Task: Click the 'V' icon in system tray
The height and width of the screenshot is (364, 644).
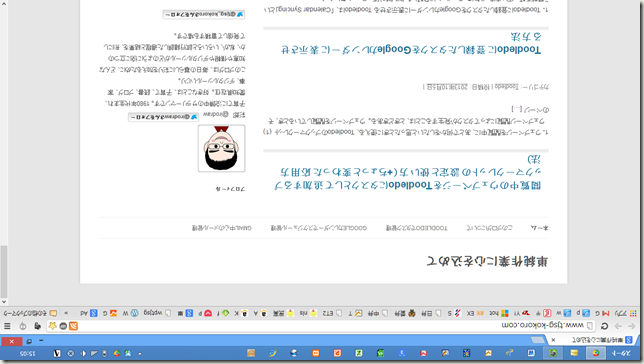Action: (x=57, y=353)
